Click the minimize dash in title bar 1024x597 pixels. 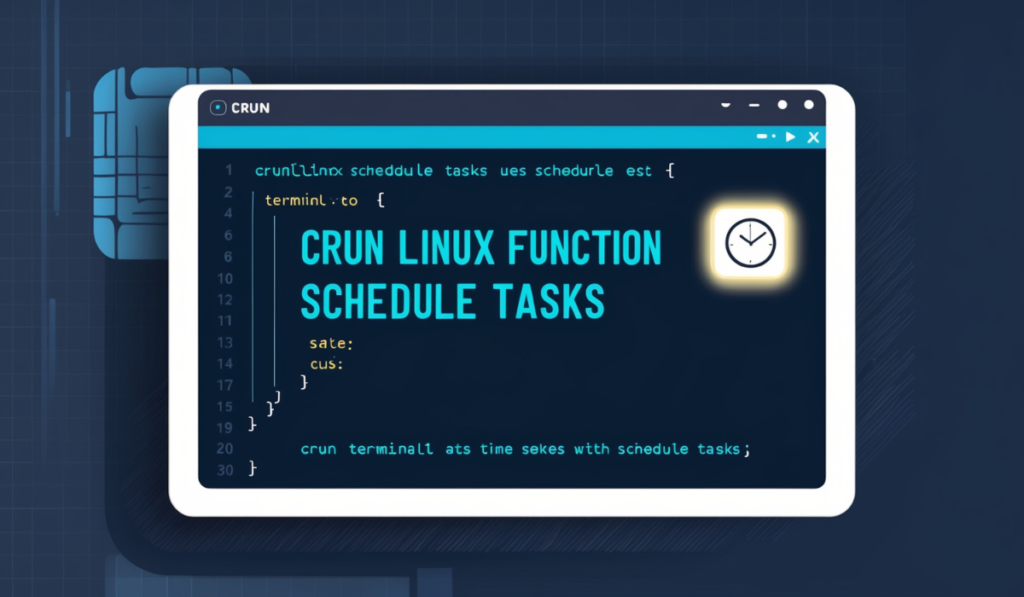click(754, 105)
